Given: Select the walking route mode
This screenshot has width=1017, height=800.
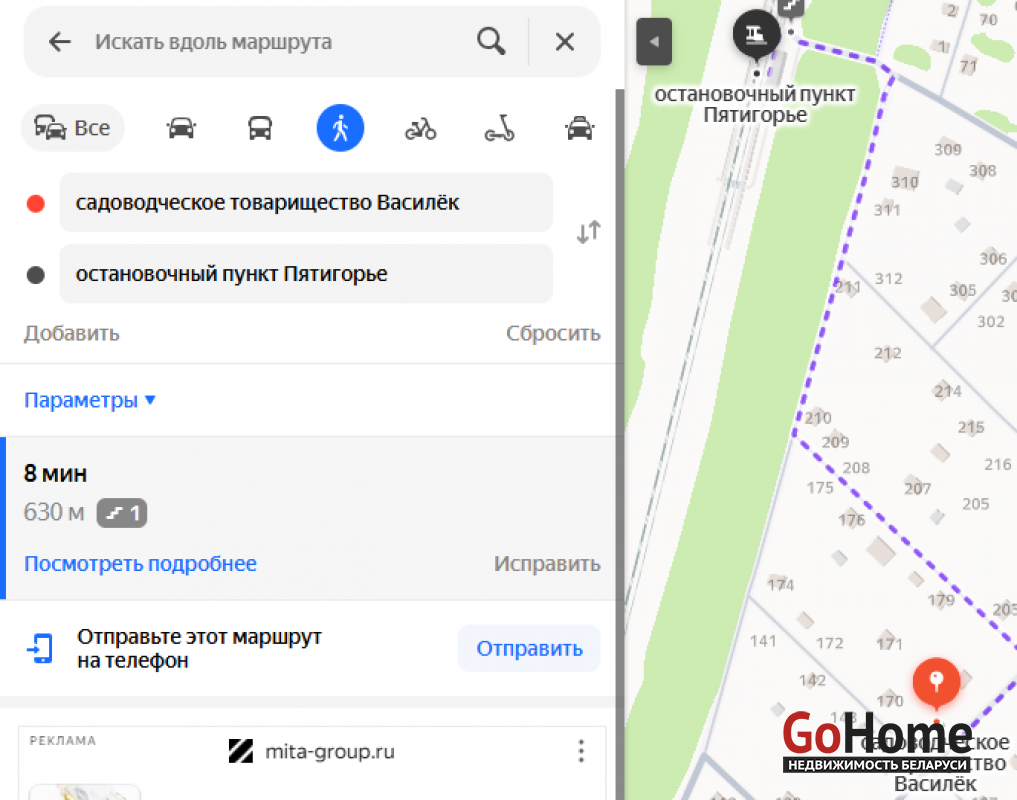Looking at the screenshot, I should pos(341,128).
